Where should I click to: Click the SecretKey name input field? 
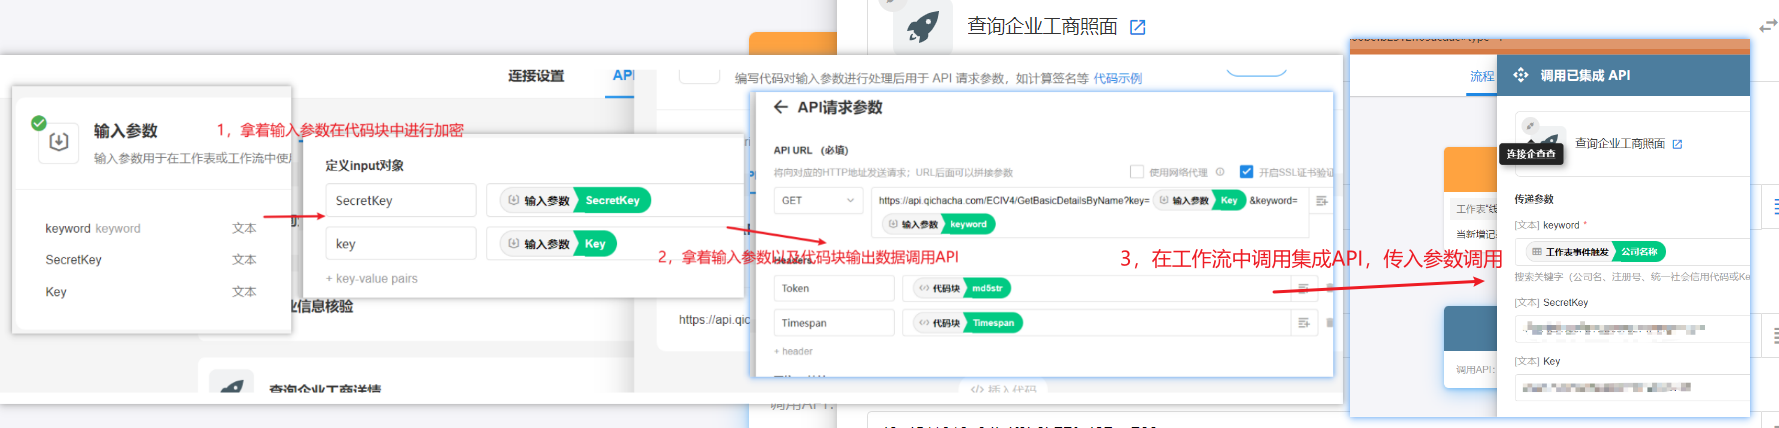[x=400, y=201]
